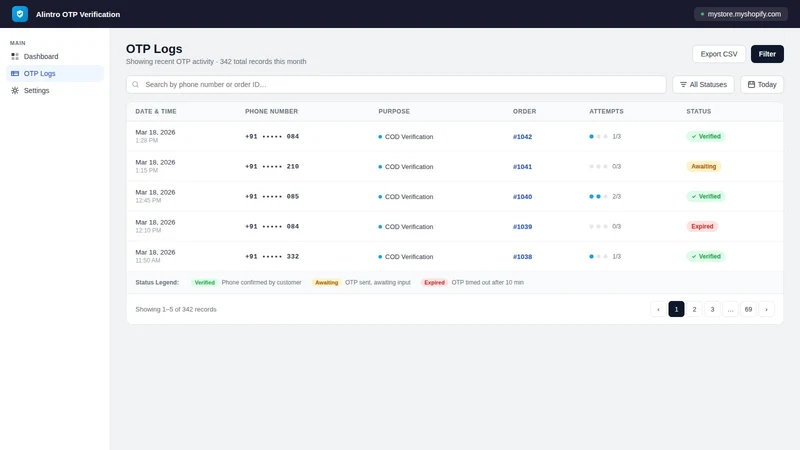Click the 11:50 AM row date cell
Screen dimensions: 800x450
pos(155,256)
